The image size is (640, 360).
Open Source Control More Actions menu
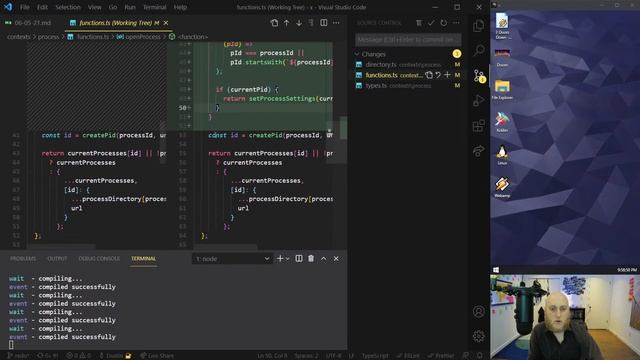pyautogui.click(x=456, y=23)
